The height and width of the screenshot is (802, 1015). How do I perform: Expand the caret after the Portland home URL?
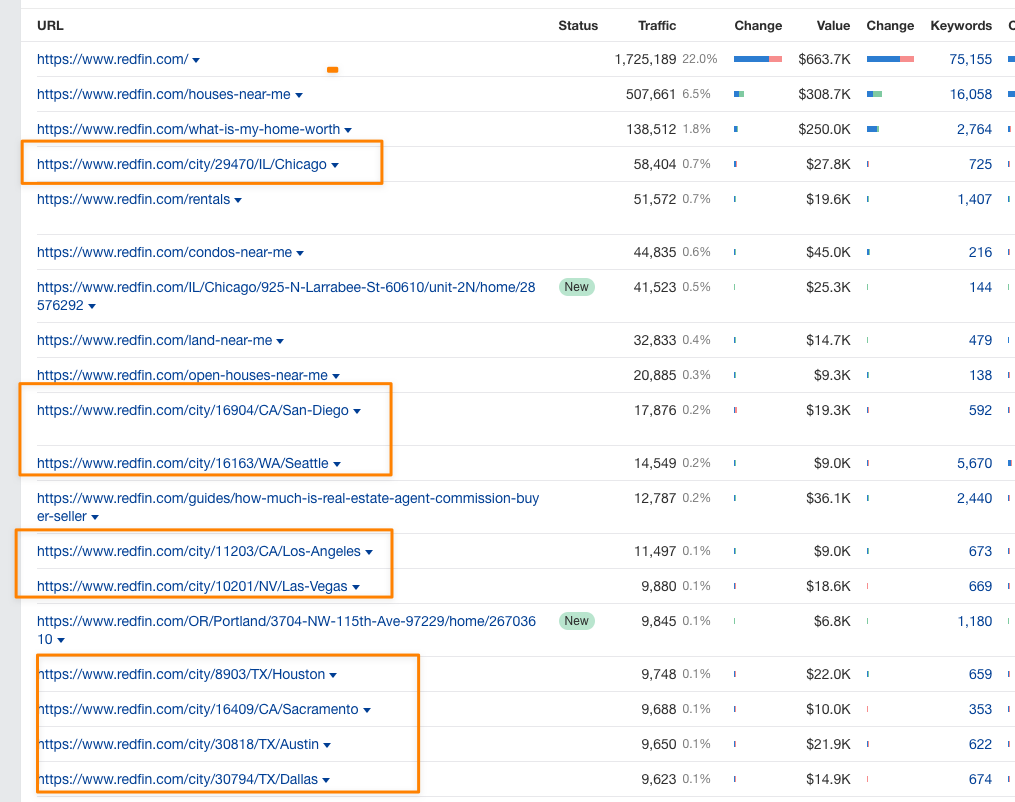point(61,640)
